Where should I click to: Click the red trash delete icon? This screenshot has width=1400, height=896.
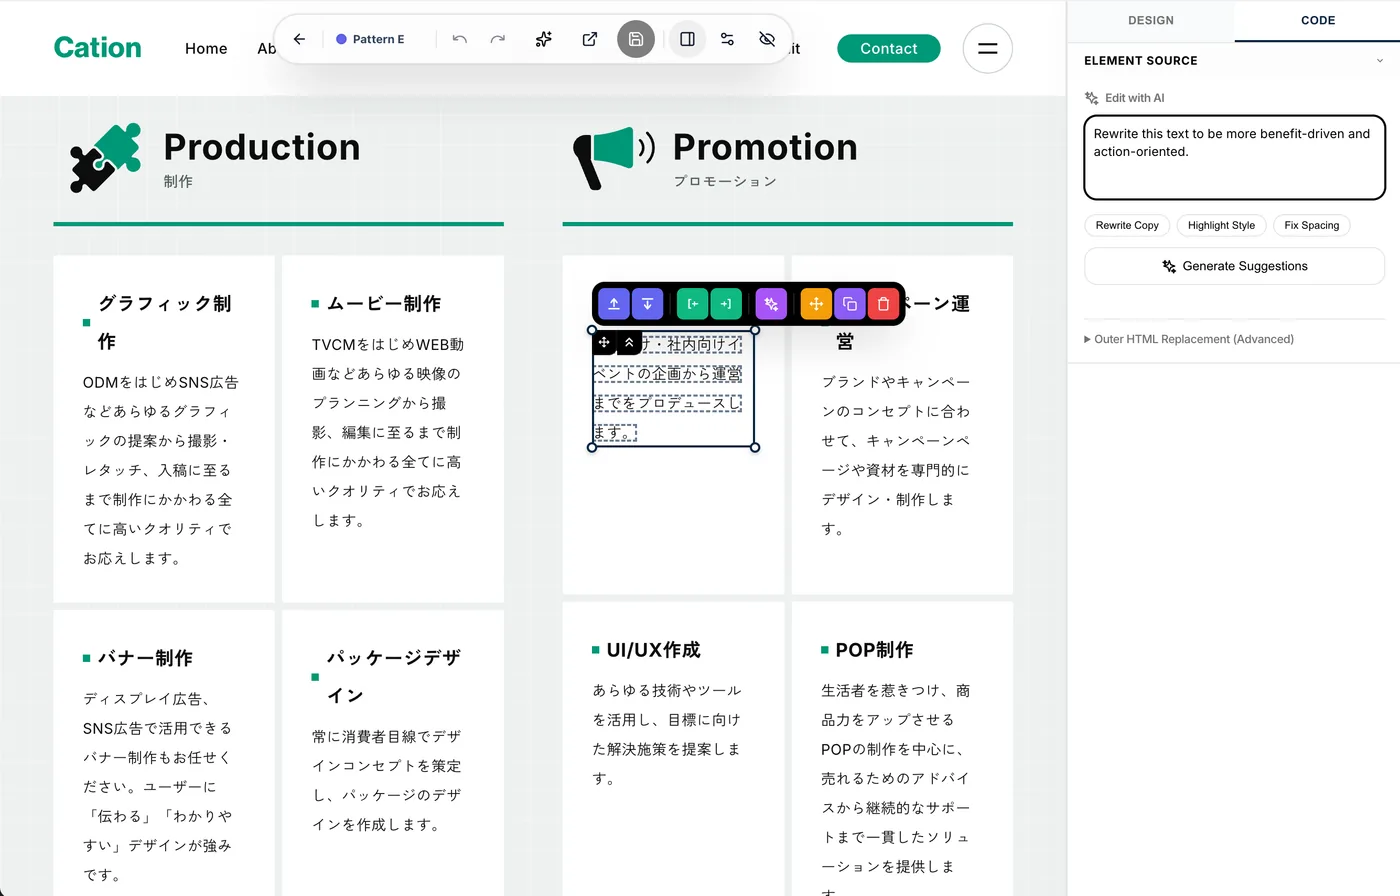(x=883, y=304)
